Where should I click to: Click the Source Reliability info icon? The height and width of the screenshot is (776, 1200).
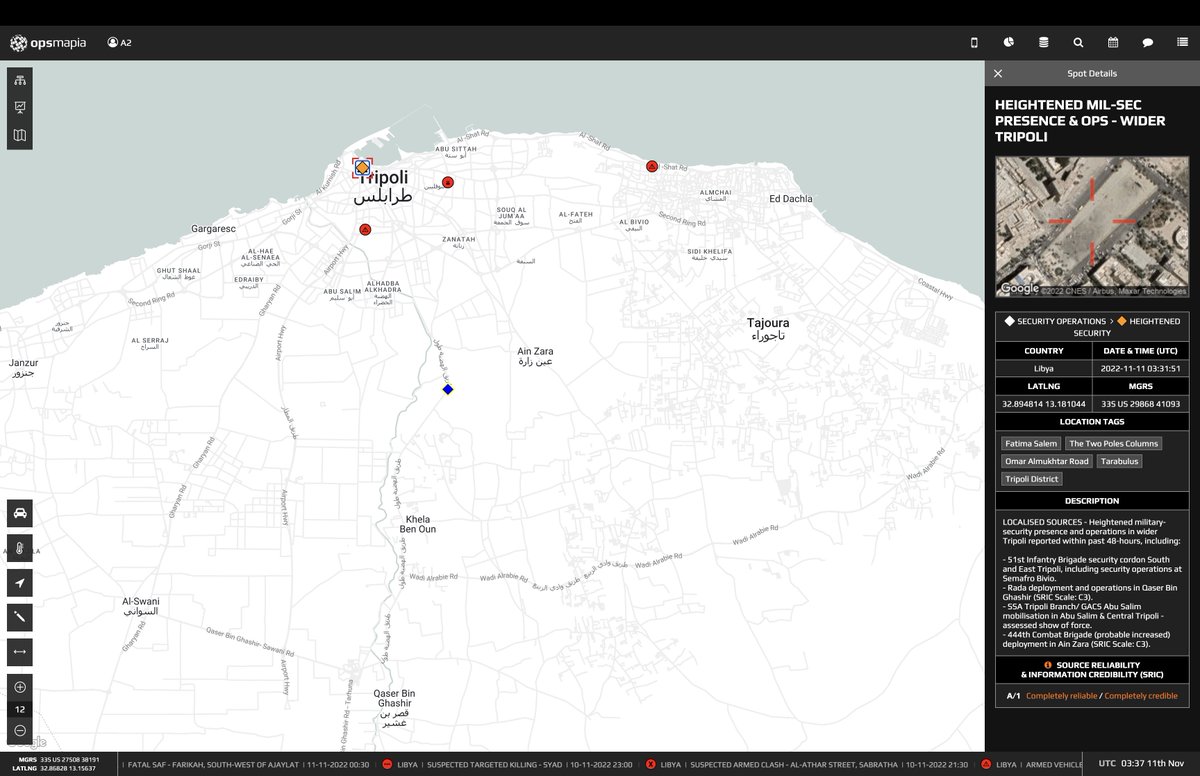1047,664
